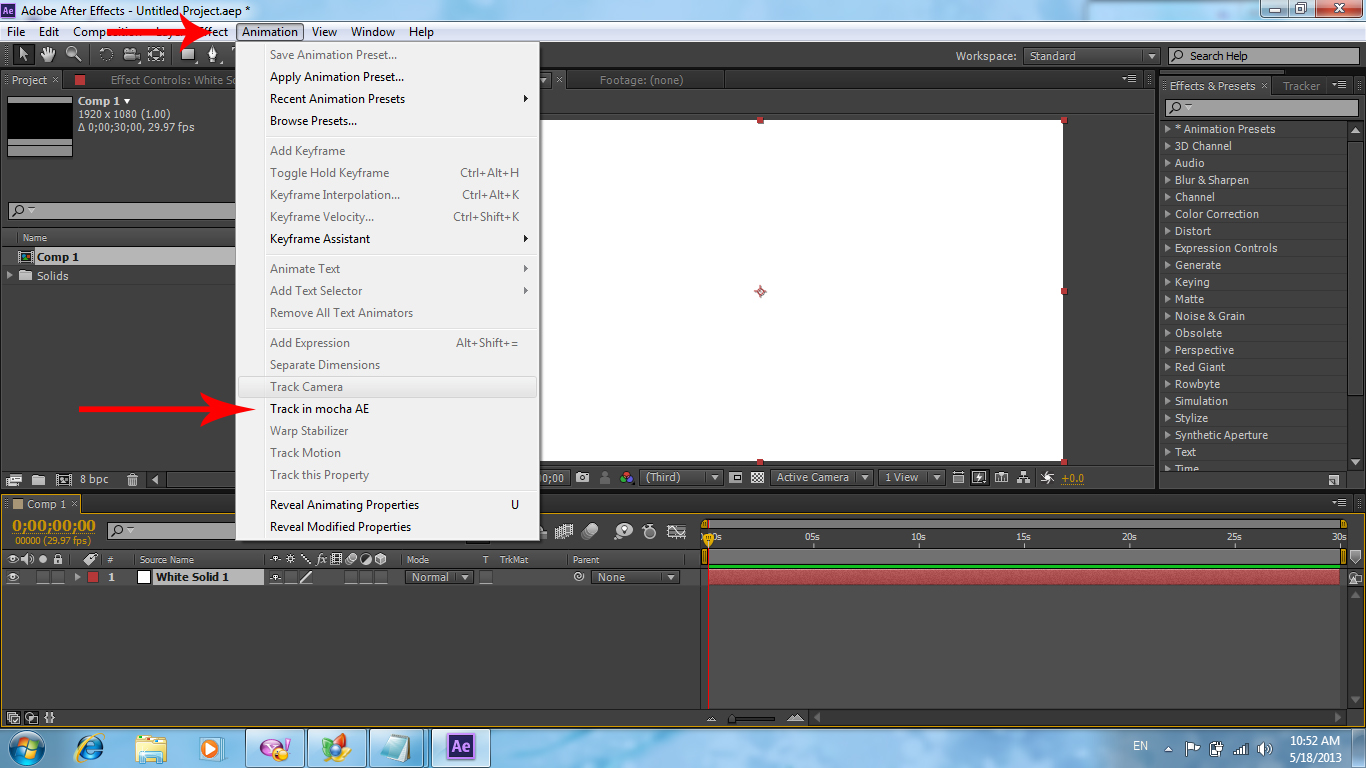Click the 8 bpc color depth button
Viewport: 1366px width, 768px height.
tap(94, 479)
